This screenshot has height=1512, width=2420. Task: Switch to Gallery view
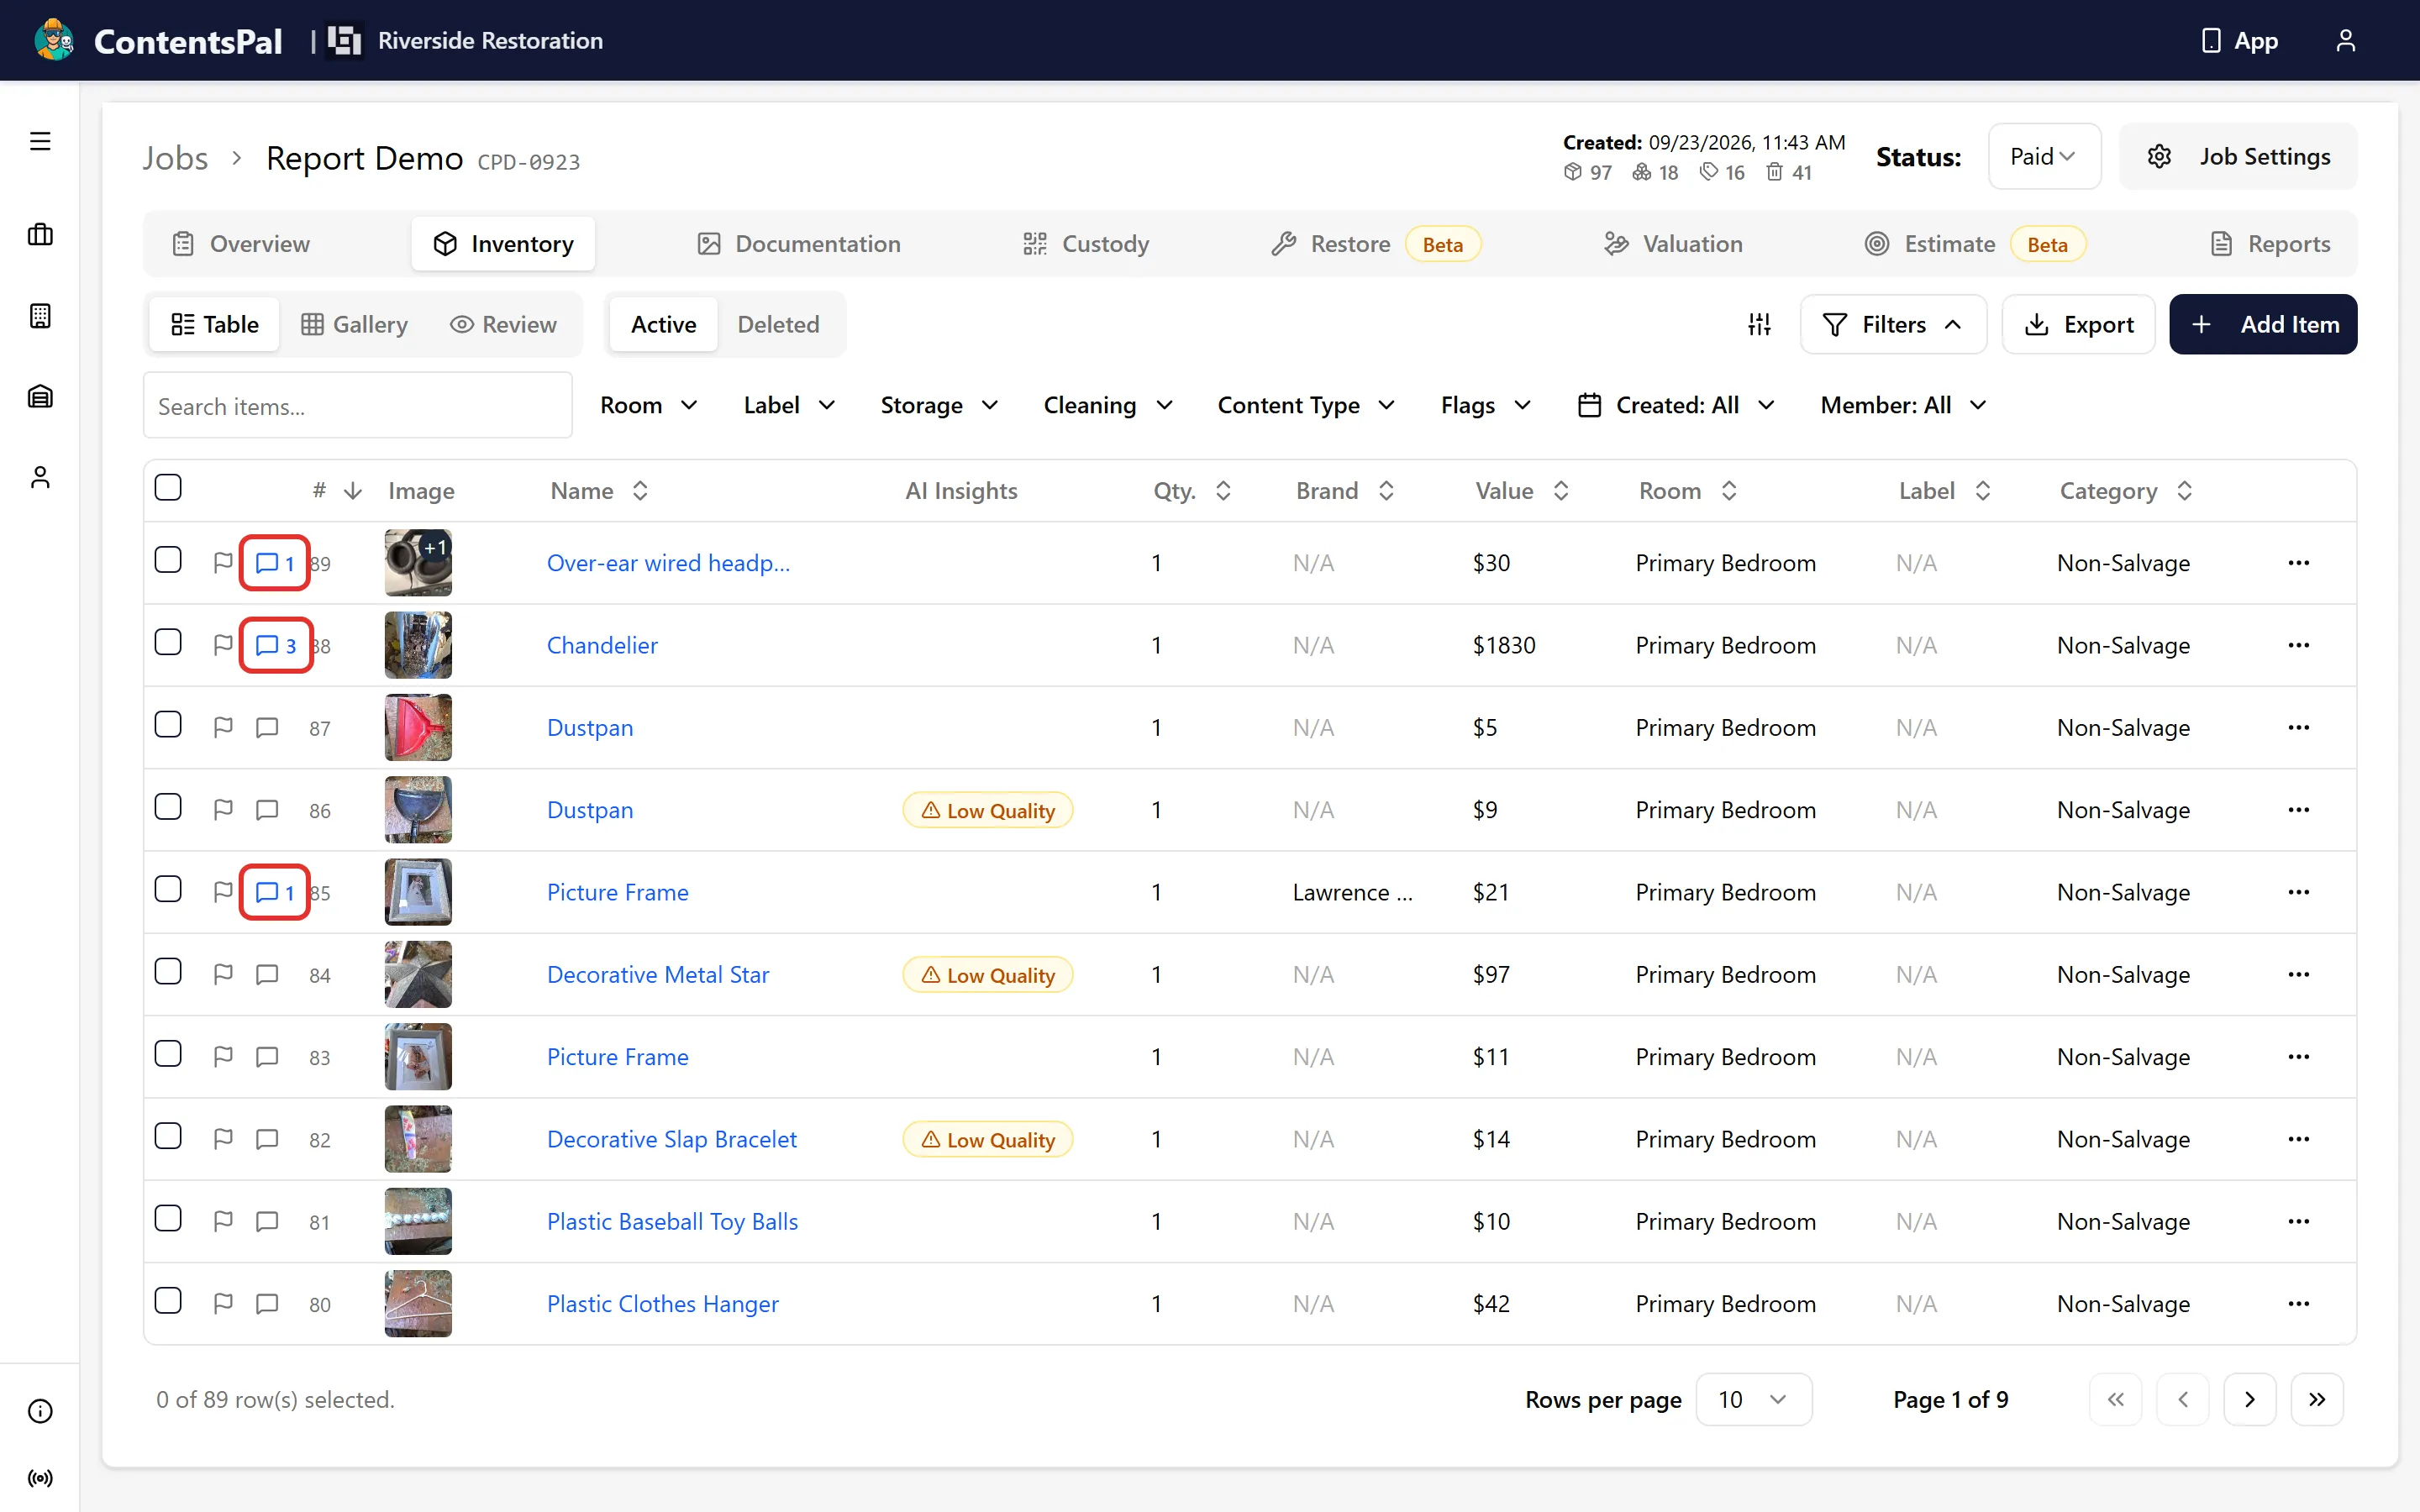click(x=355, y=324)
